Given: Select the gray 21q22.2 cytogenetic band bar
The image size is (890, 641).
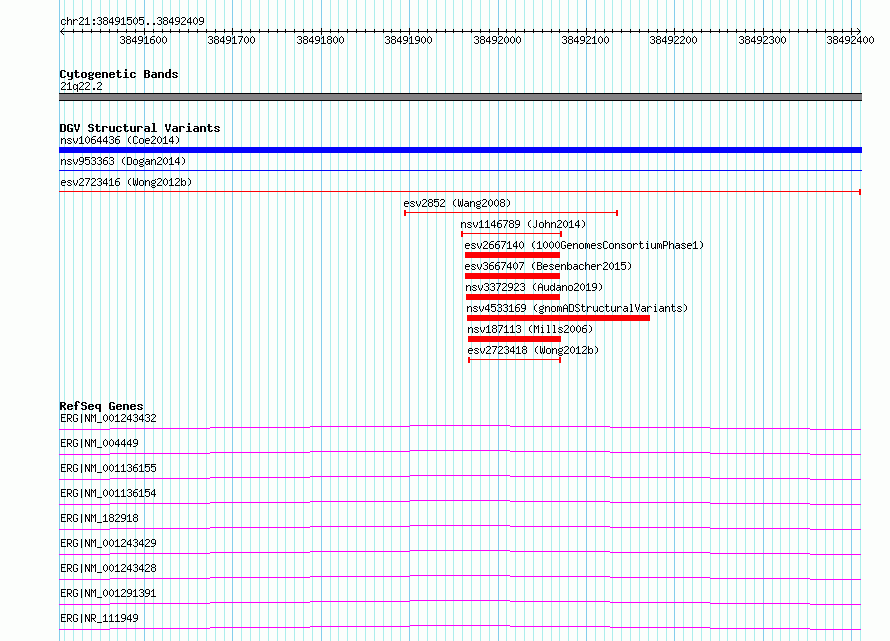Looking at the screenshot, I should point(460,97).
